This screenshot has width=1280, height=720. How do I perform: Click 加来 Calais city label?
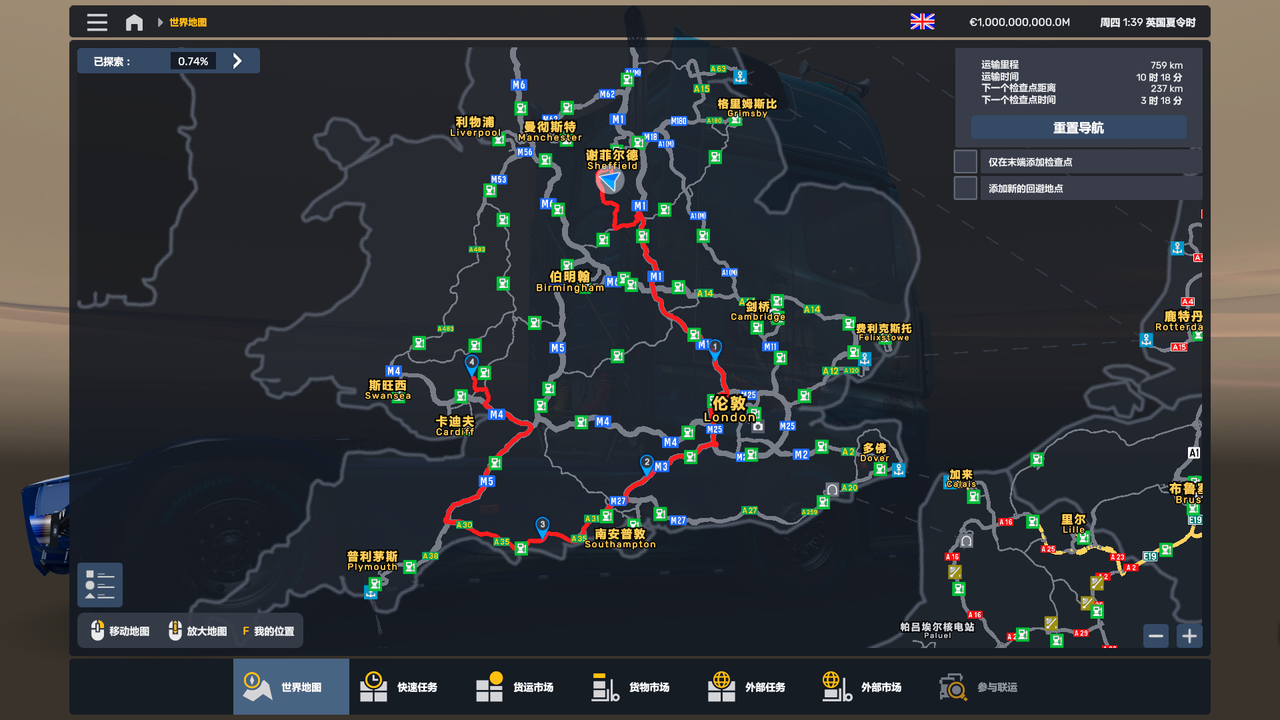coord(962,480)
